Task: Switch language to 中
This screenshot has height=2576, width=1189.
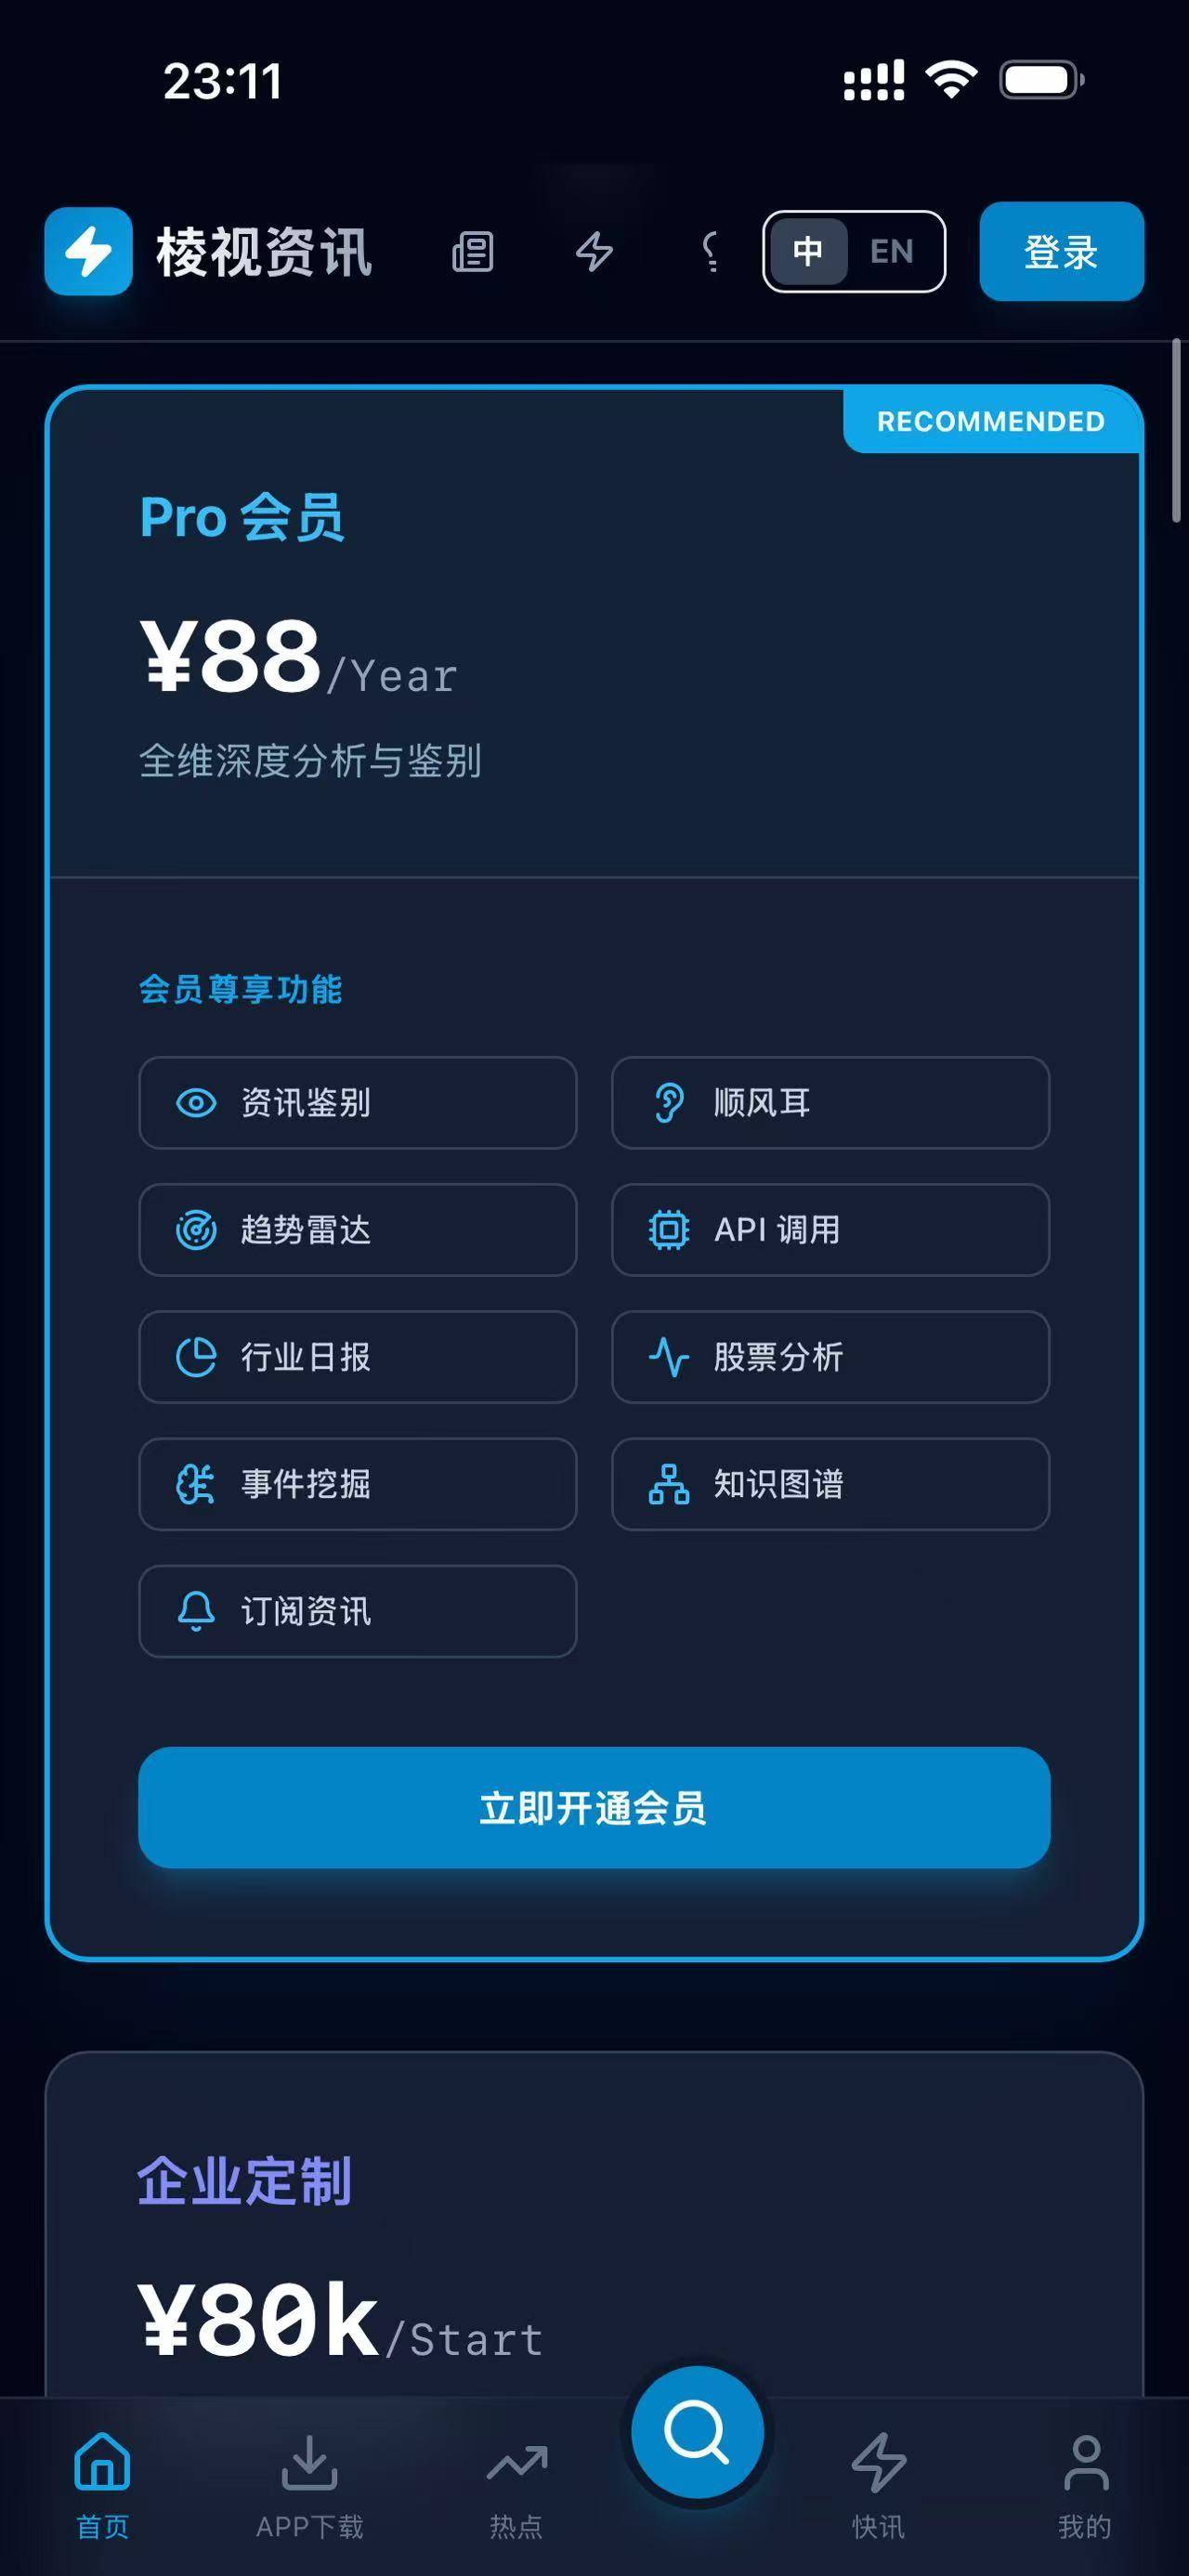Action: coord(808,251)
